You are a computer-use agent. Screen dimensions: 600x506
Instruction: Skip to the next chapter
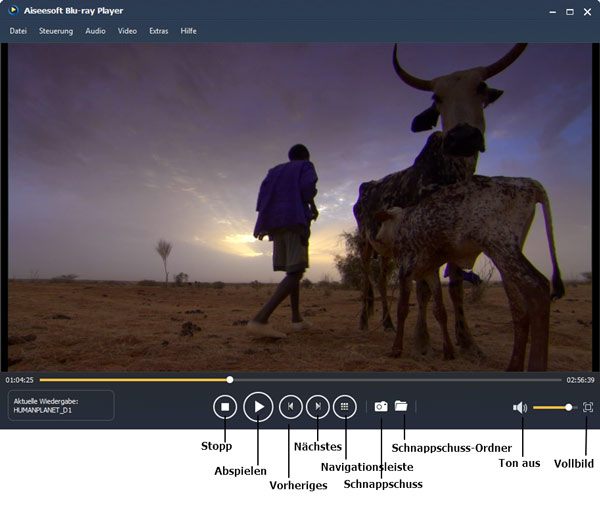click(x=317, y=407)
